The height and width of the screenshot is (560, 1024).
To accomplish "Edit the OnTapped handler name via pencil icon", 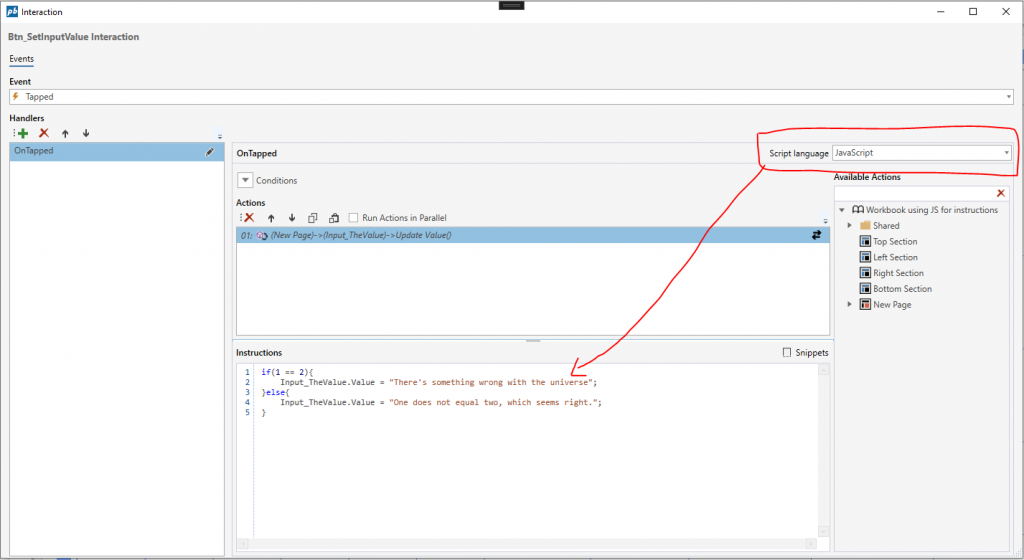I will [x=210, y=152].
